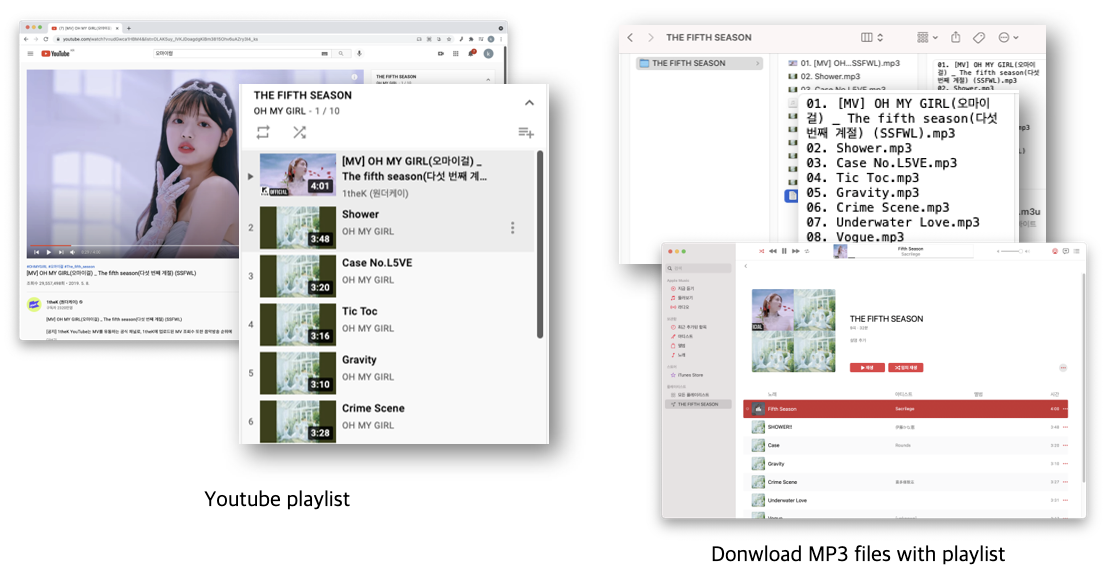Select 02. Shower.mp3 in the Finder column
The image size is (1116, 588).
tap(830, 76)
